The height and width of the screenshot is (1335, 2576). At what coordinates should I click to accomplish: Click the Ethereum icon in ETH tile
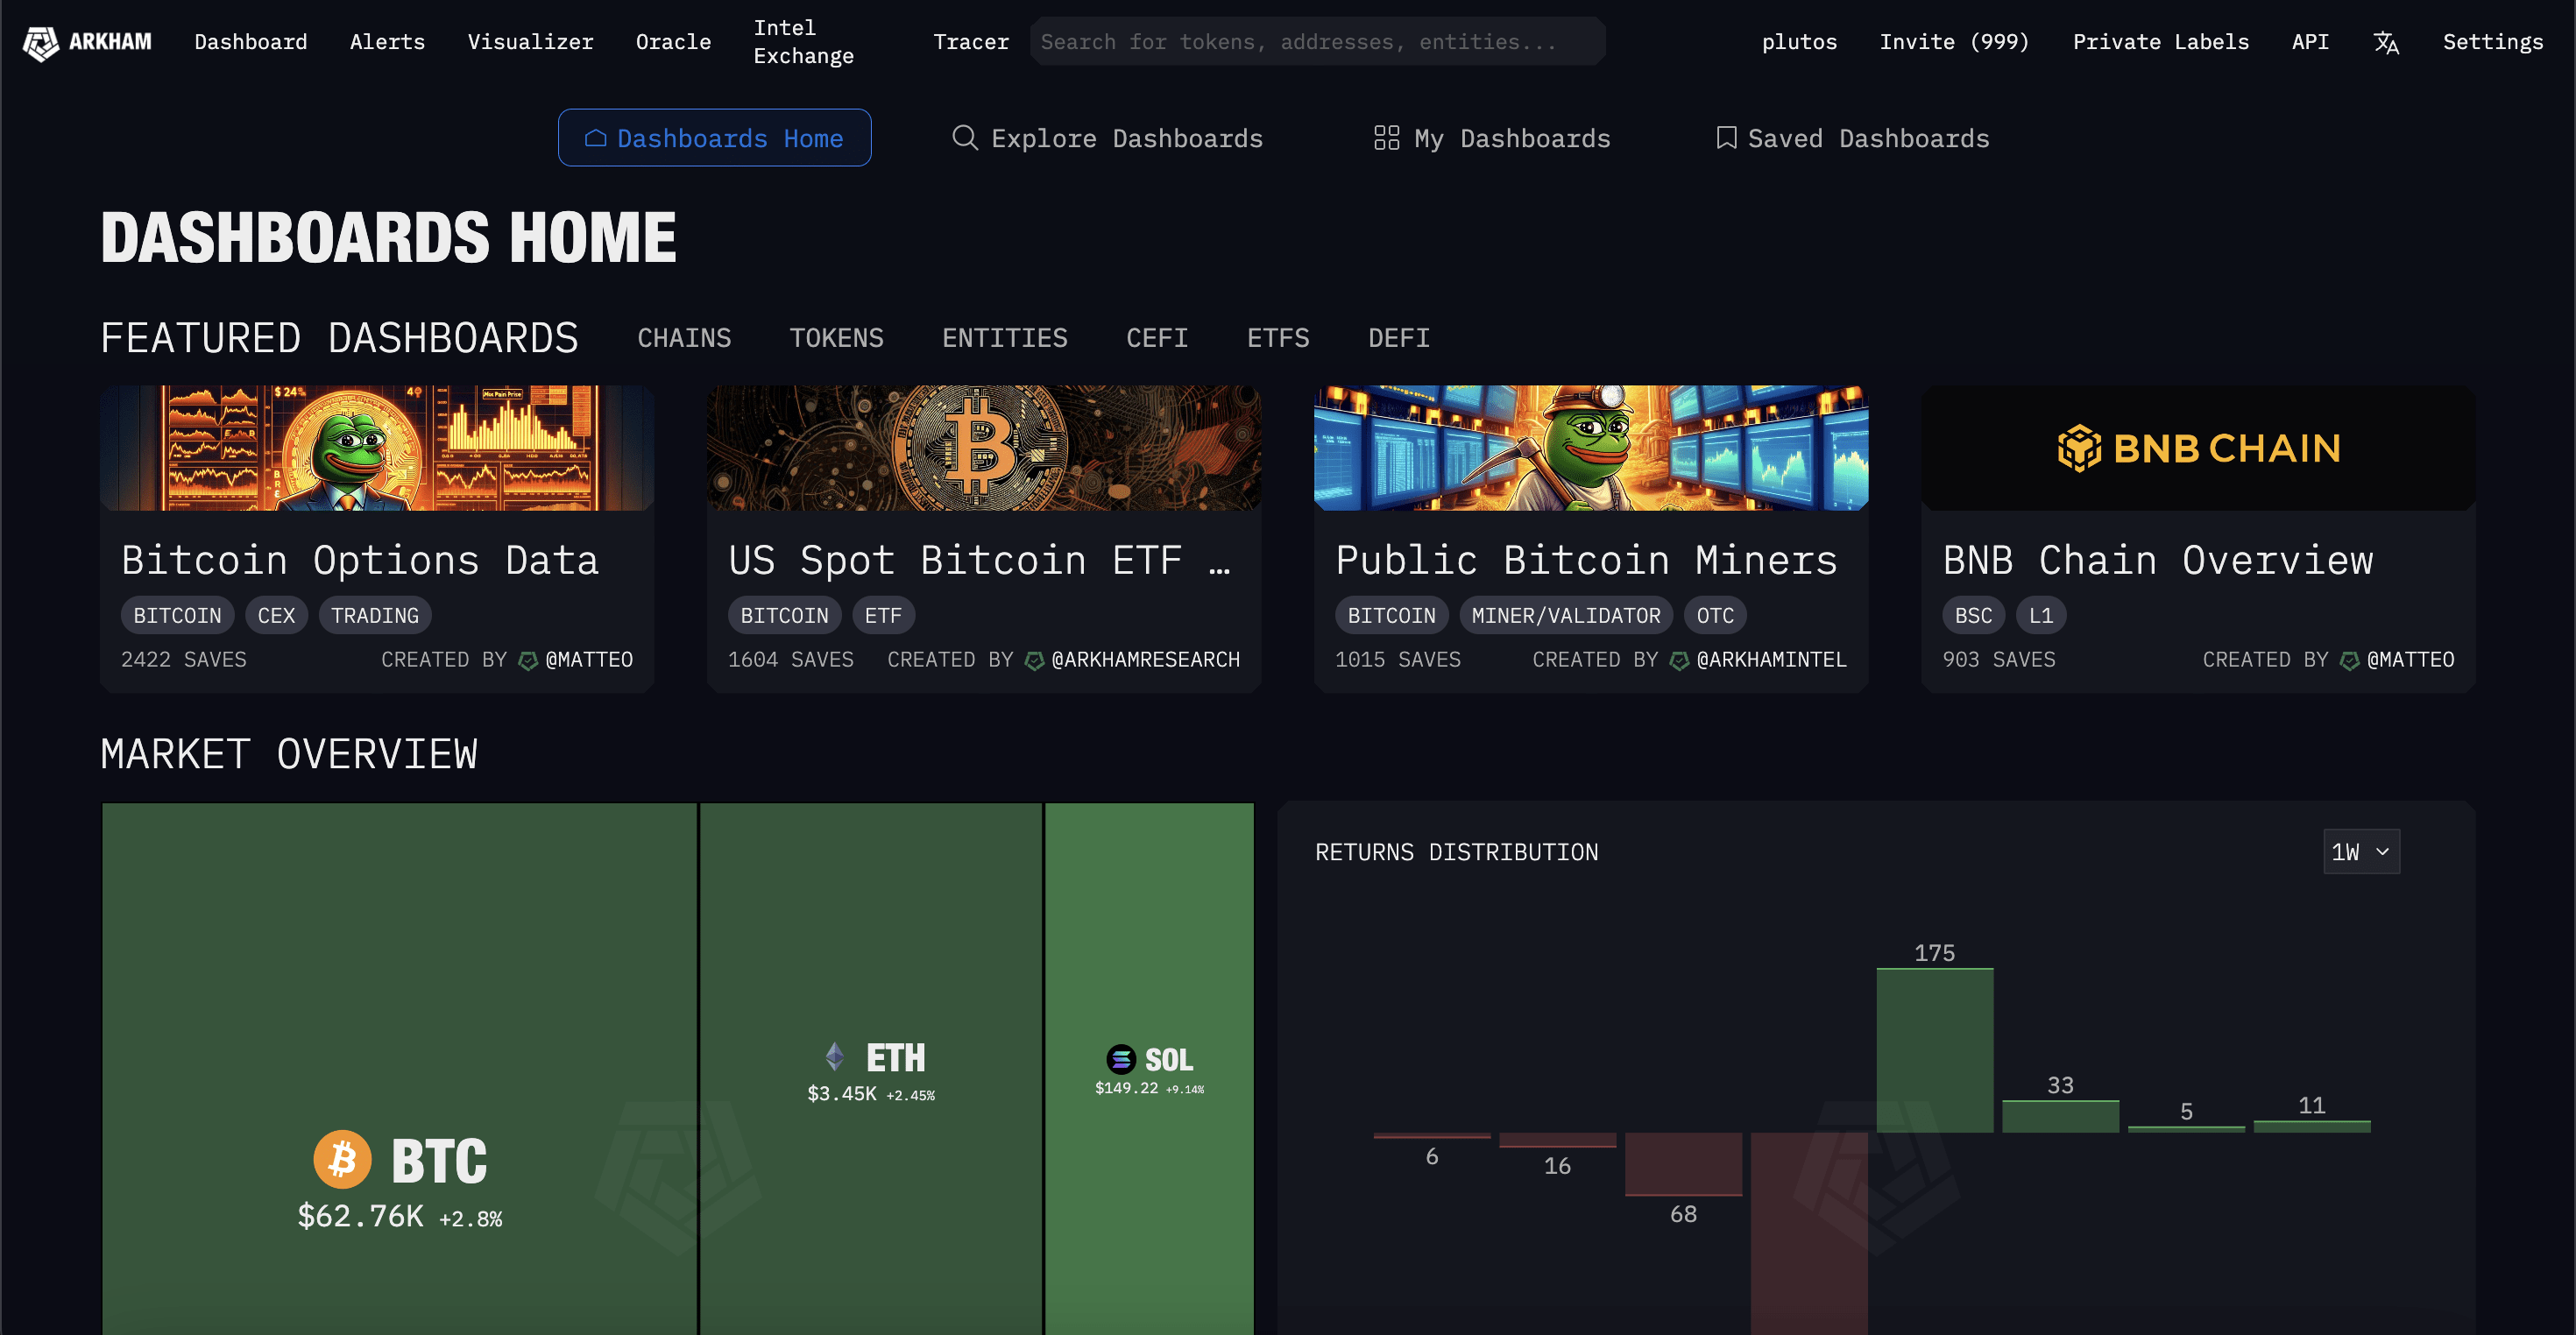[x=835, y=1056]
